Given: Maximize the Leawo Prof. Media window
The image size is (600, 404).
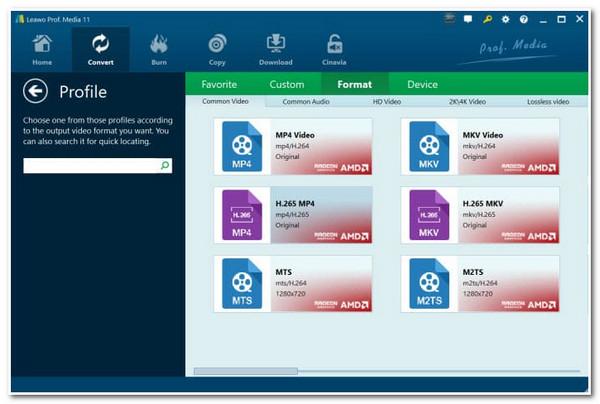Looking at the screenshot, I should pyautogui.click(x=561, y=19).
